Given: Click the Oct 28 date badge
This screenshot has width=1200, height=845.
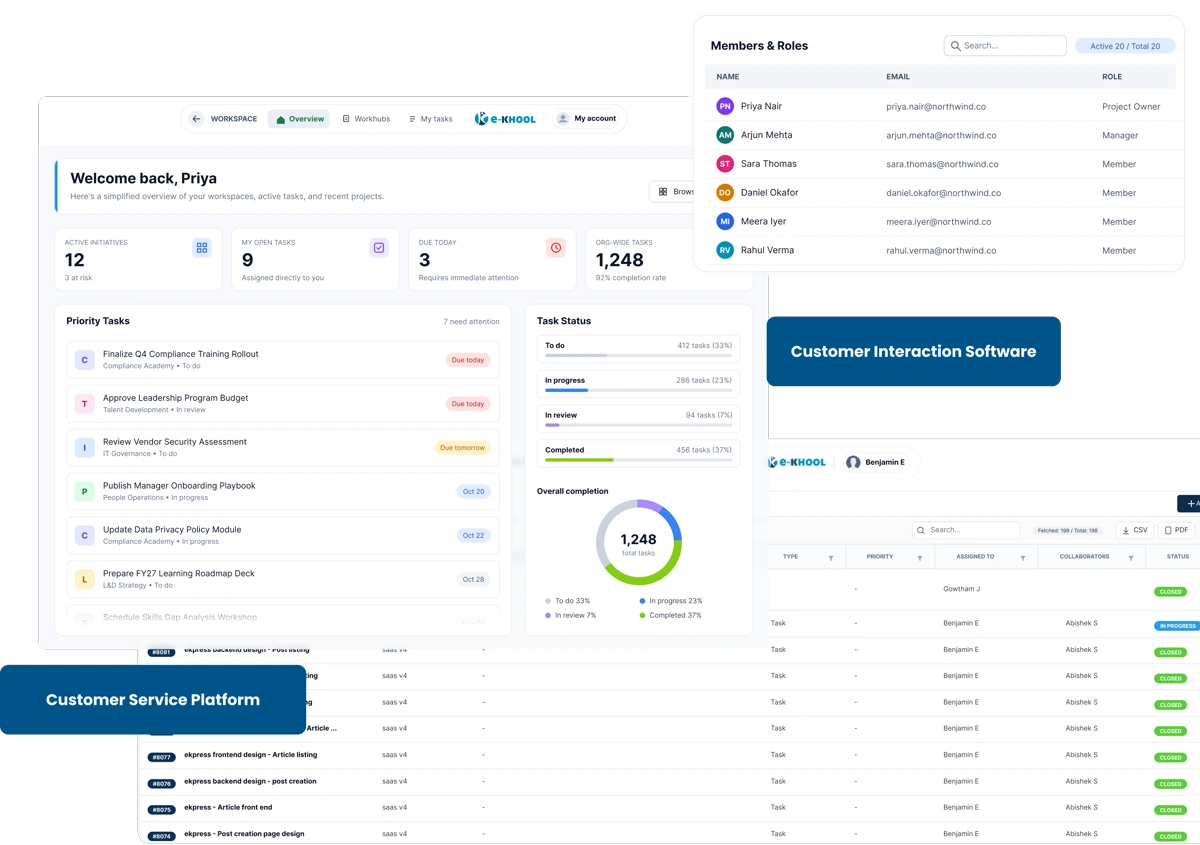Looking at the screenshot, I should (474, 579).
